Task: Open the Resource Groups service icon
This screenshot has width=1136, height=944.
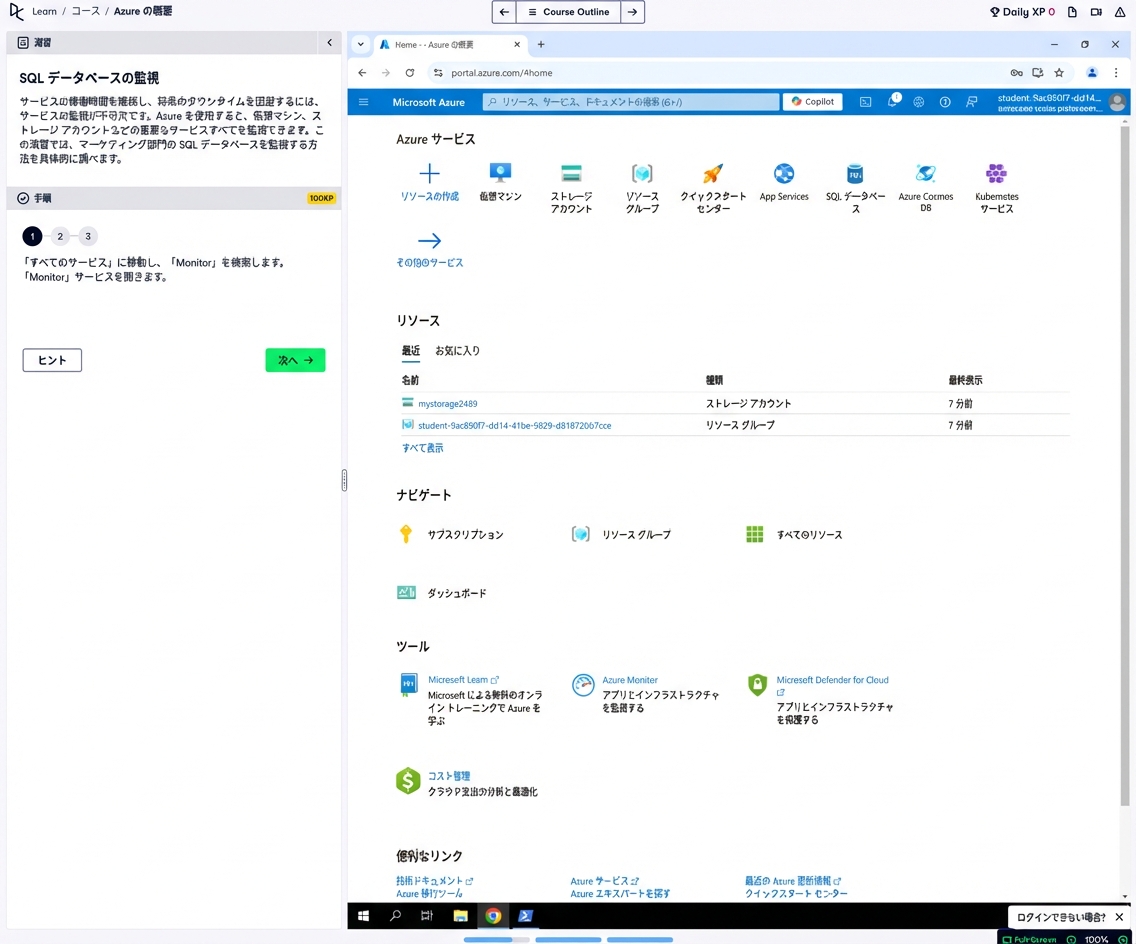Action: tap(642, 173)
